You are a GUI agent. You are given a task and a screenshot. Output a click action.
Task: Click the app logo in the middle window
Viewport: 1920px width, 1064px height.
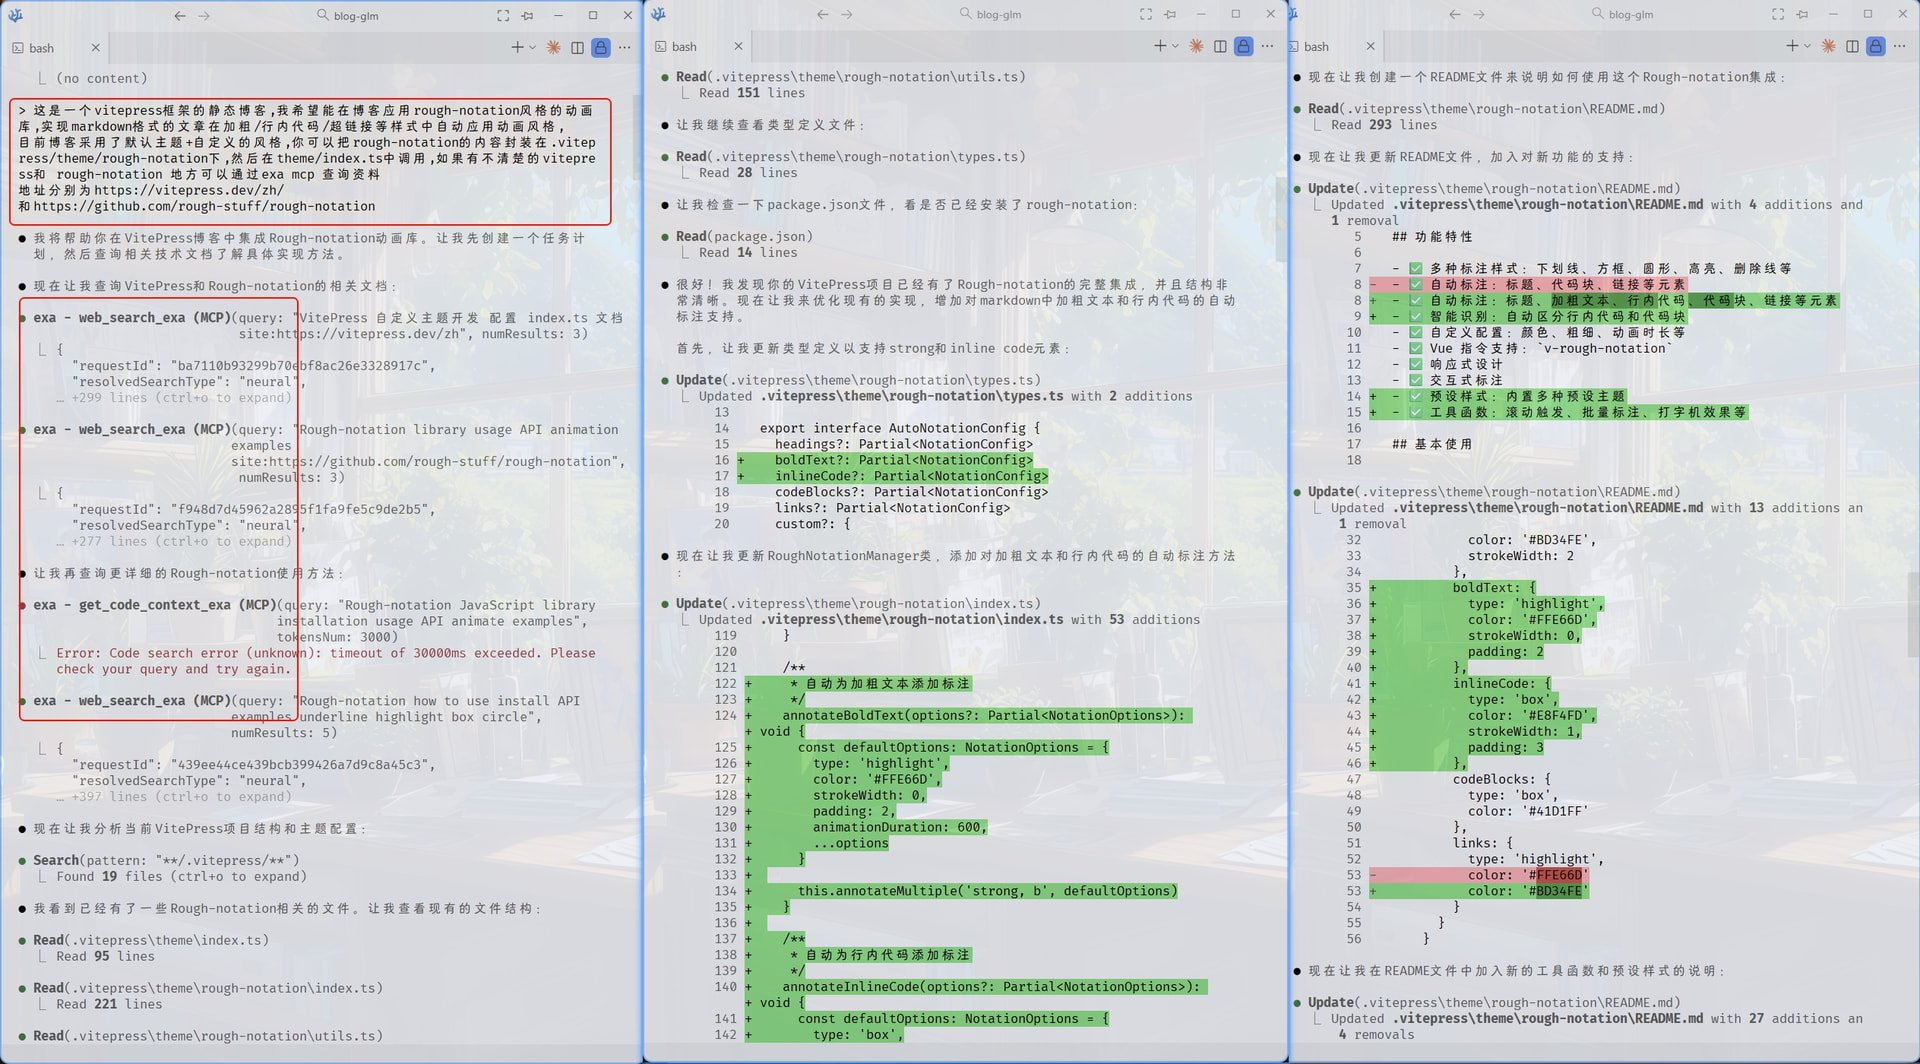[658, 14]
